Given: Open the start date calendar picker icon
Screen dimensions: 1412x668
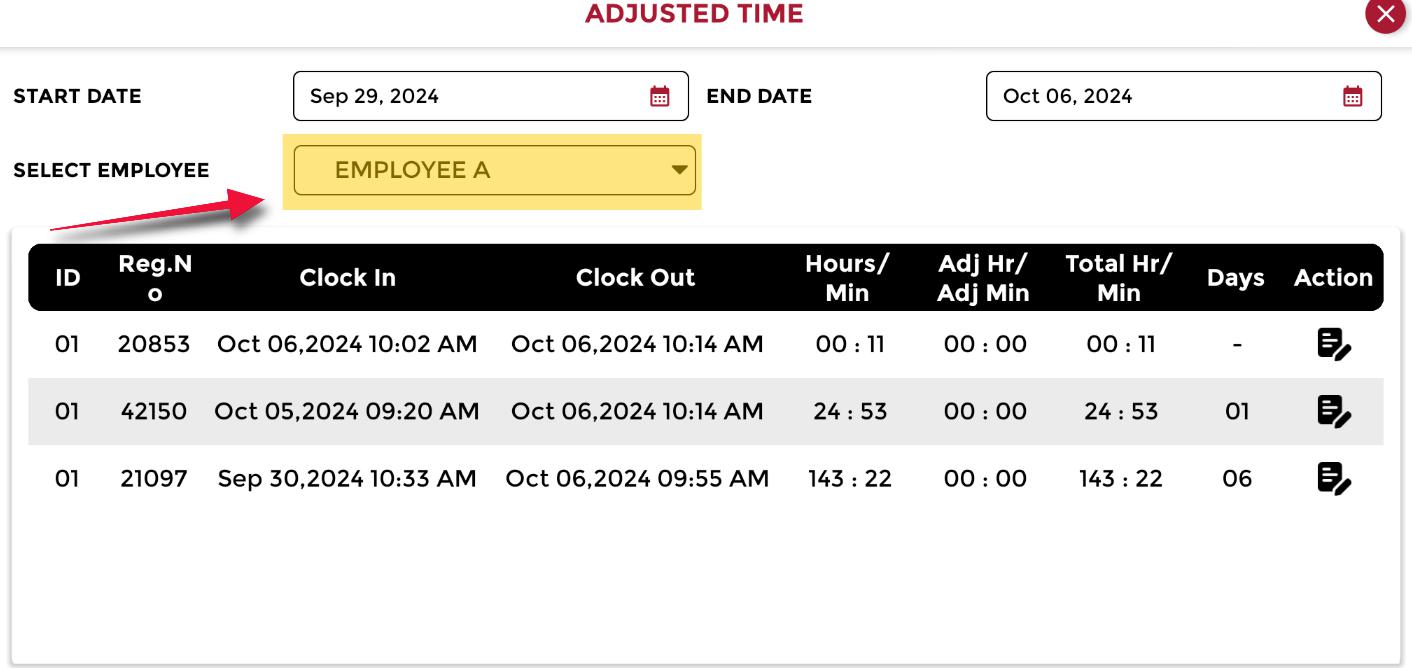Looking at the screenshot, I should (662, 96).
